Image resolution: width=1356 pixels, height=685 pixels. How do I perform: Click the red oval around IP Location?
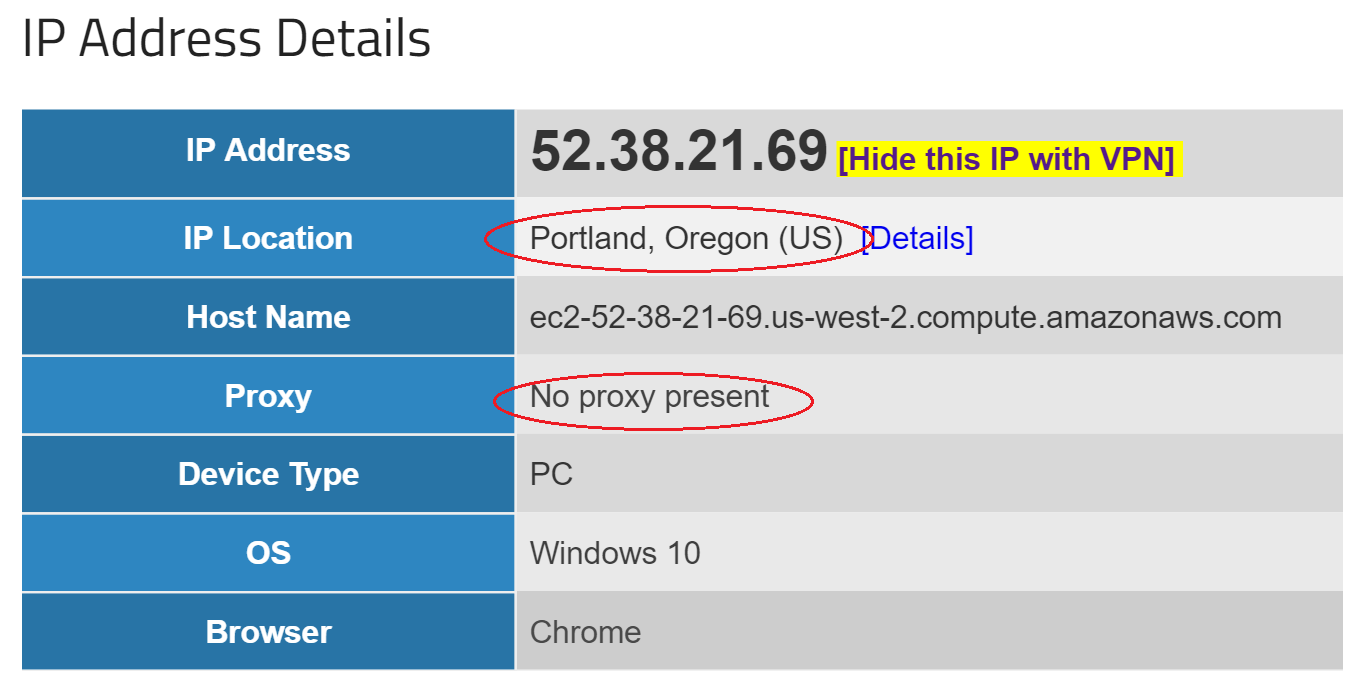click(679, 239)
